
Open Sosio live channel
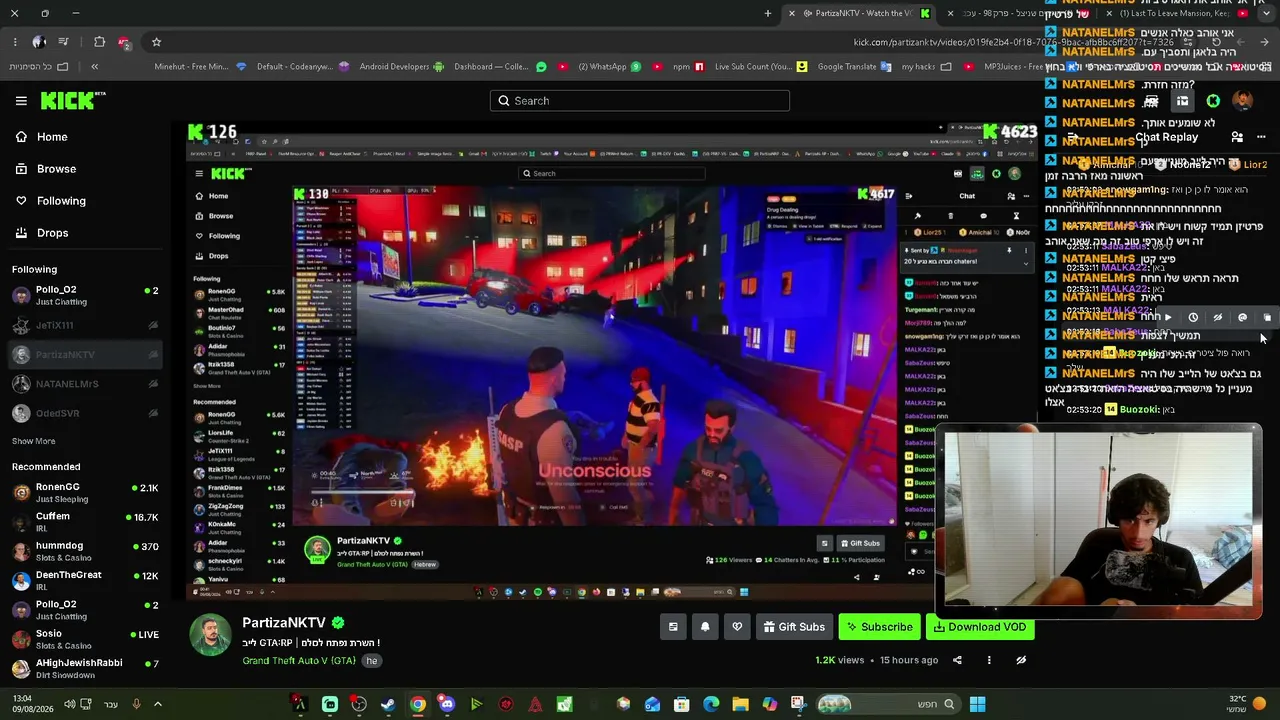(x=84, y=639)
